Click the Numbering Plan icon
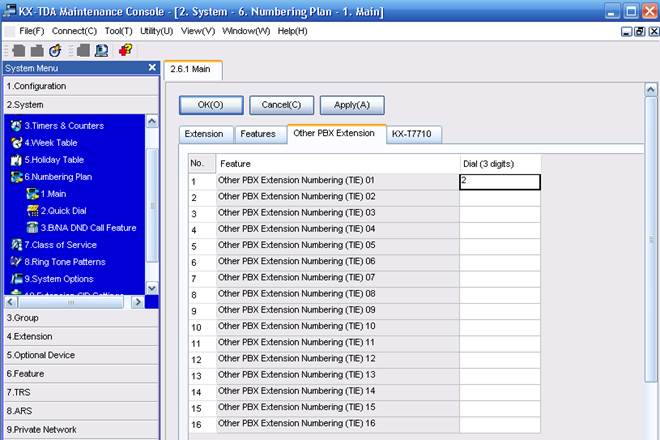 16,177
